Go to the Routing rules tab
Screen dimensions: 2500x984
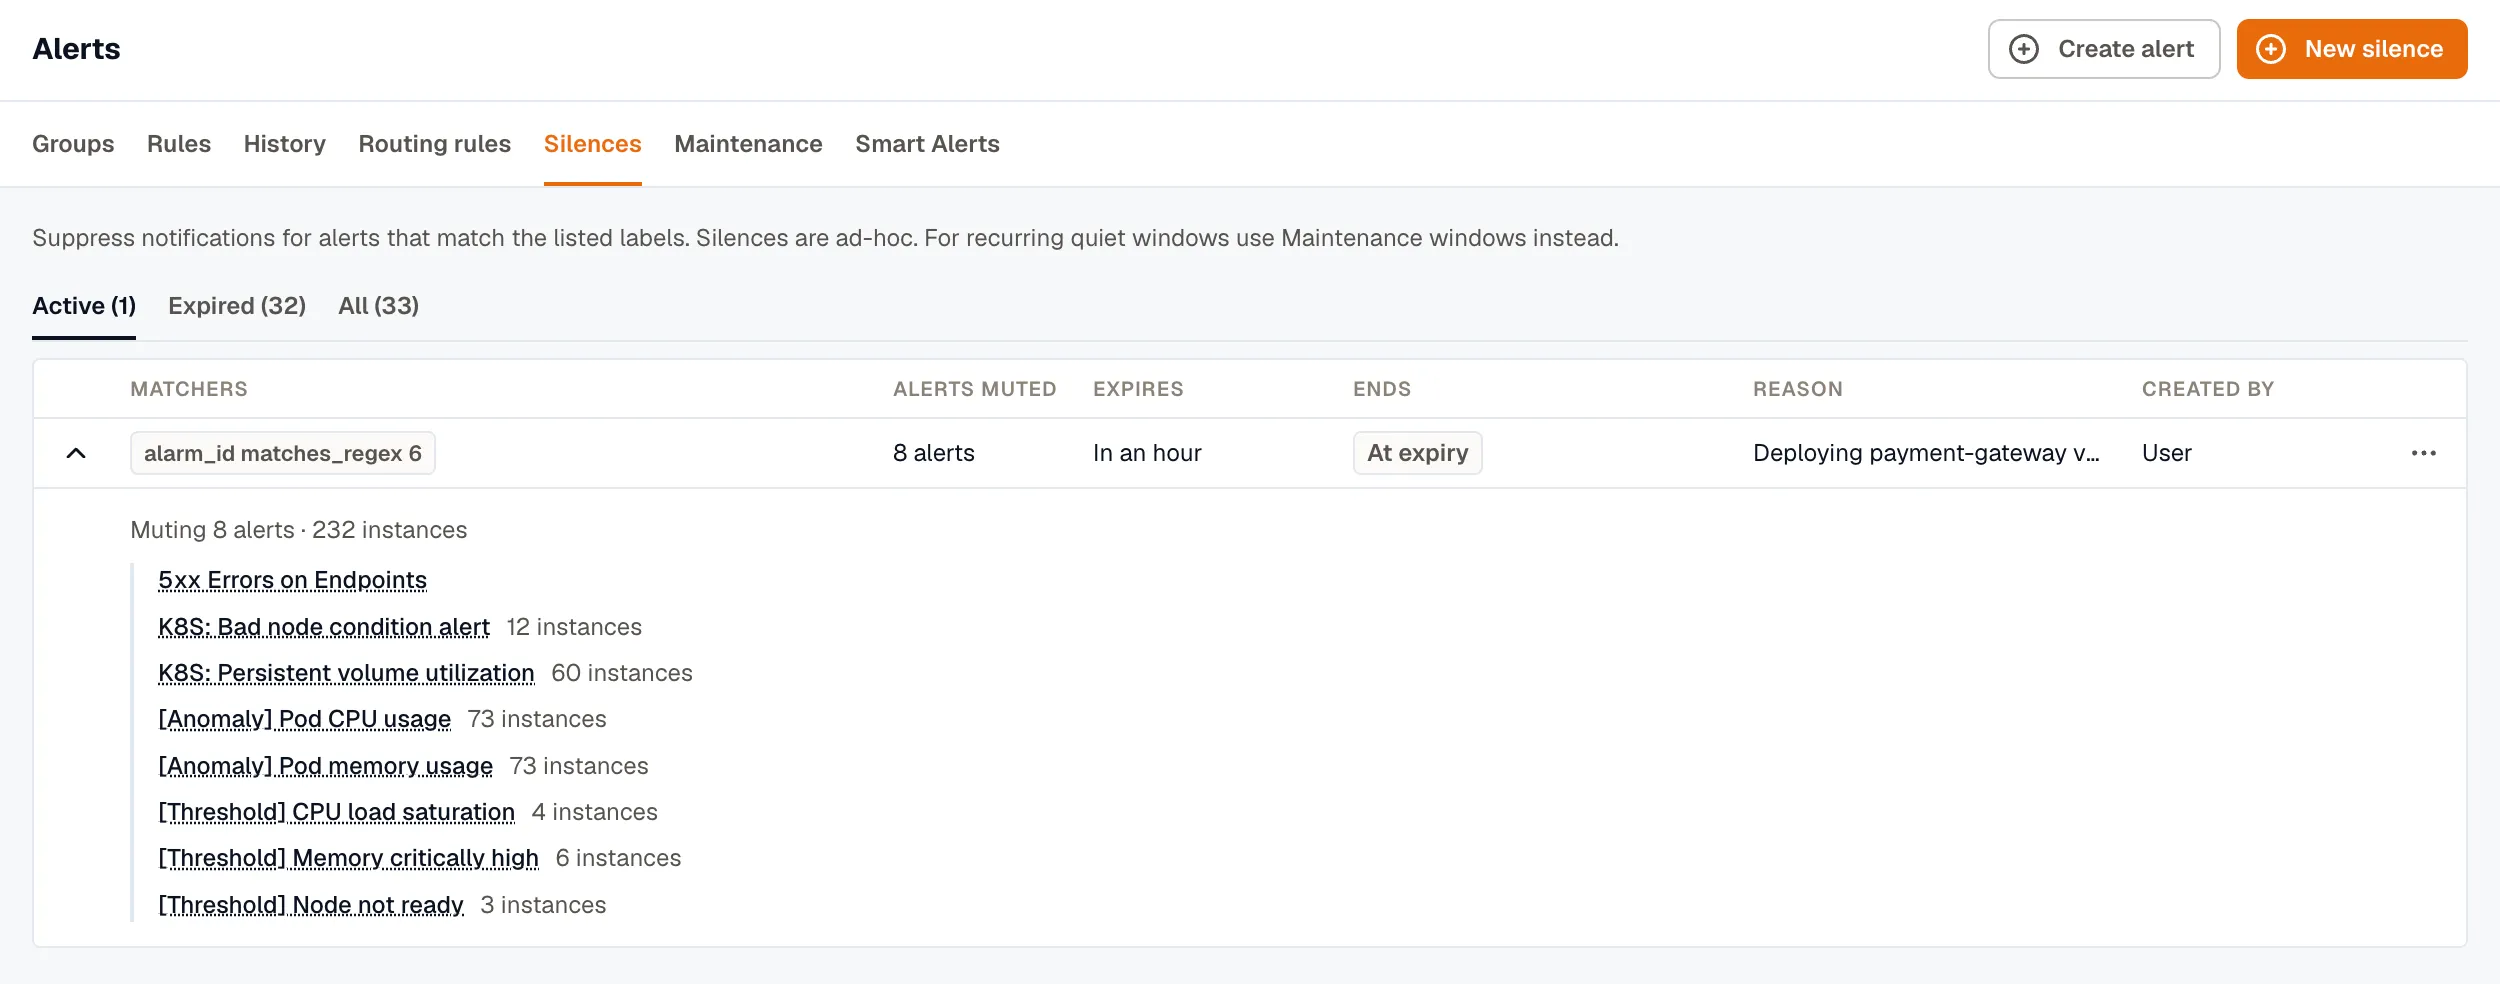click(435, 144)
